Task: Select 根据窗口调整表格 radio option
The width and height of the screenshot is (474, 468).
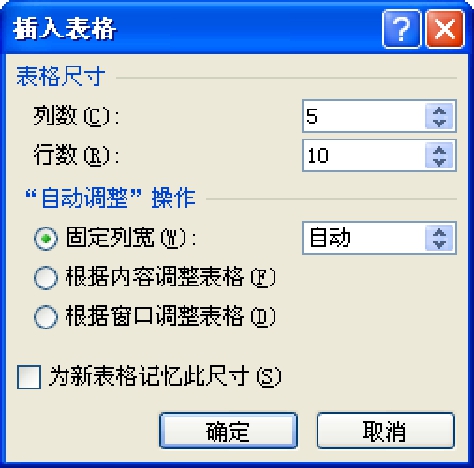Action: coord(46,317)
